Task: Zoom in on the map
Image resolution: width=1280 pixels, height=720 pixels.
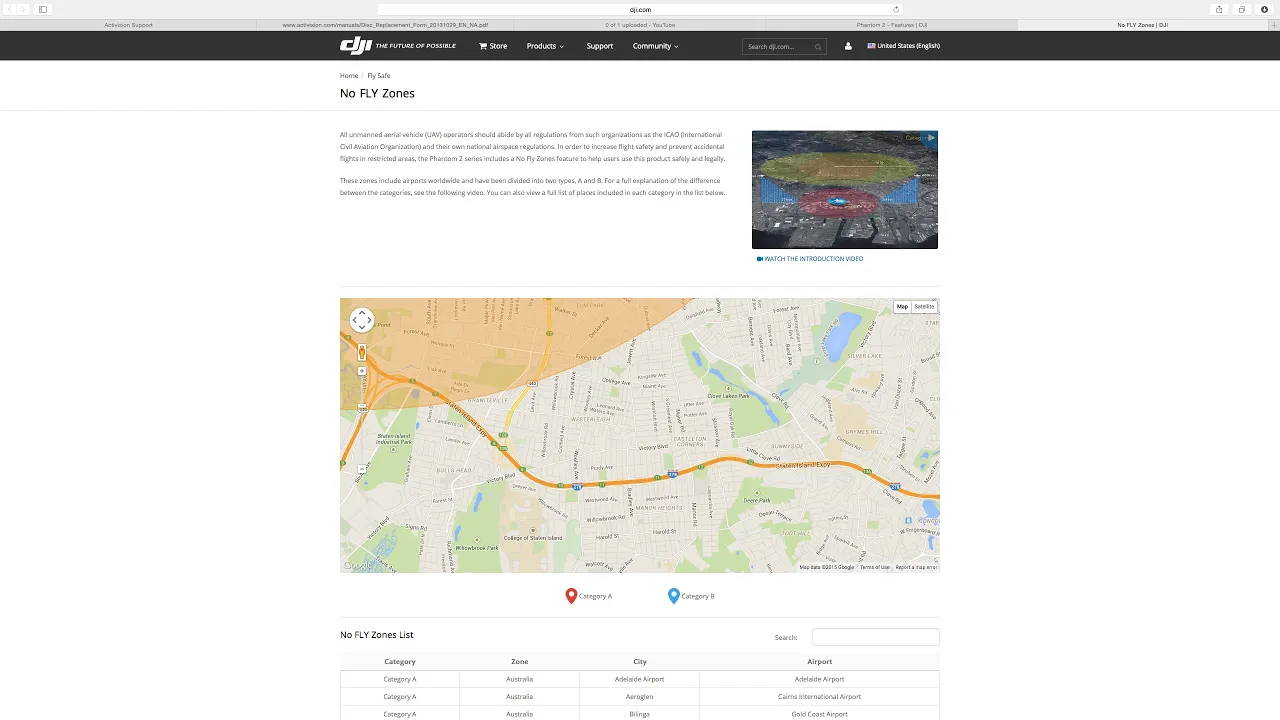Action: point(362,371)
